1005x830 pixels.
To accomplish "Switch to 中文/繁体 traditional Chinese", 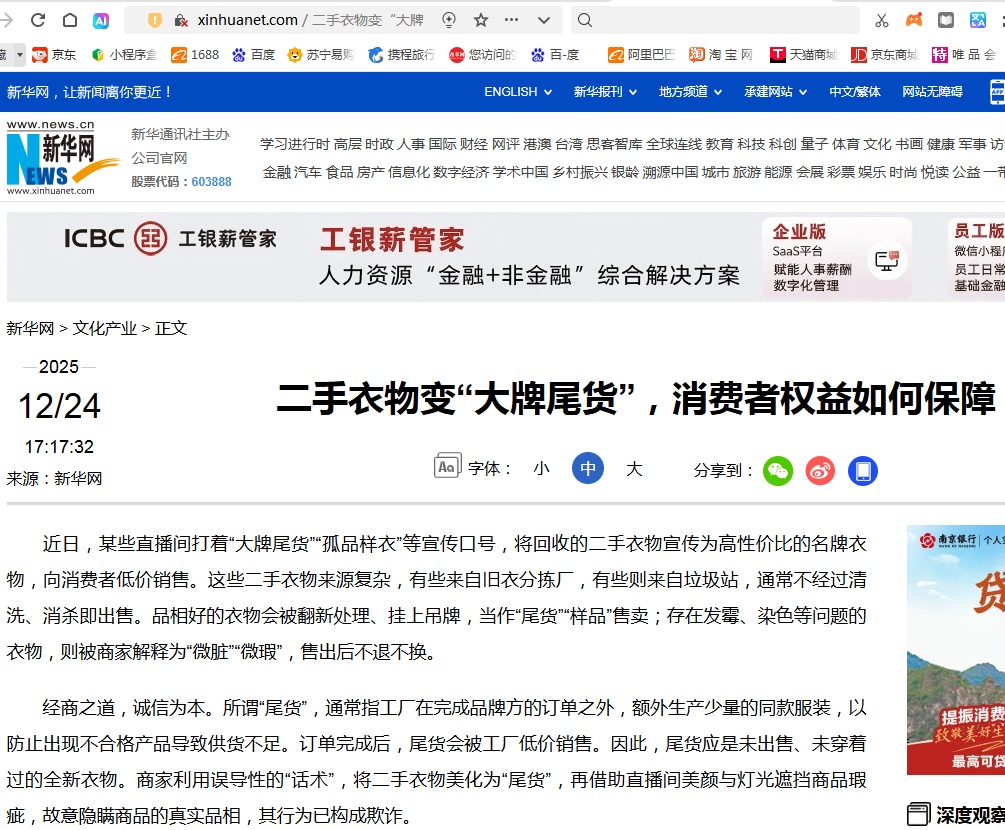I will (x=855, y=91).
